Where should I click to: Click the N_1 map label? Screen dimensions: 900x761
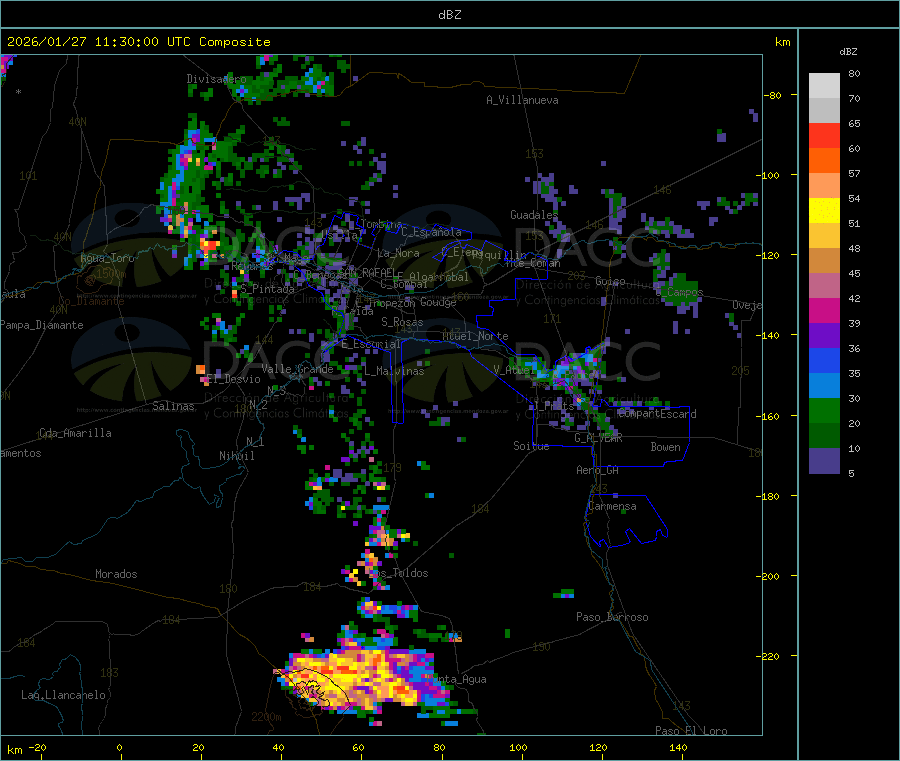coord(255,441)
